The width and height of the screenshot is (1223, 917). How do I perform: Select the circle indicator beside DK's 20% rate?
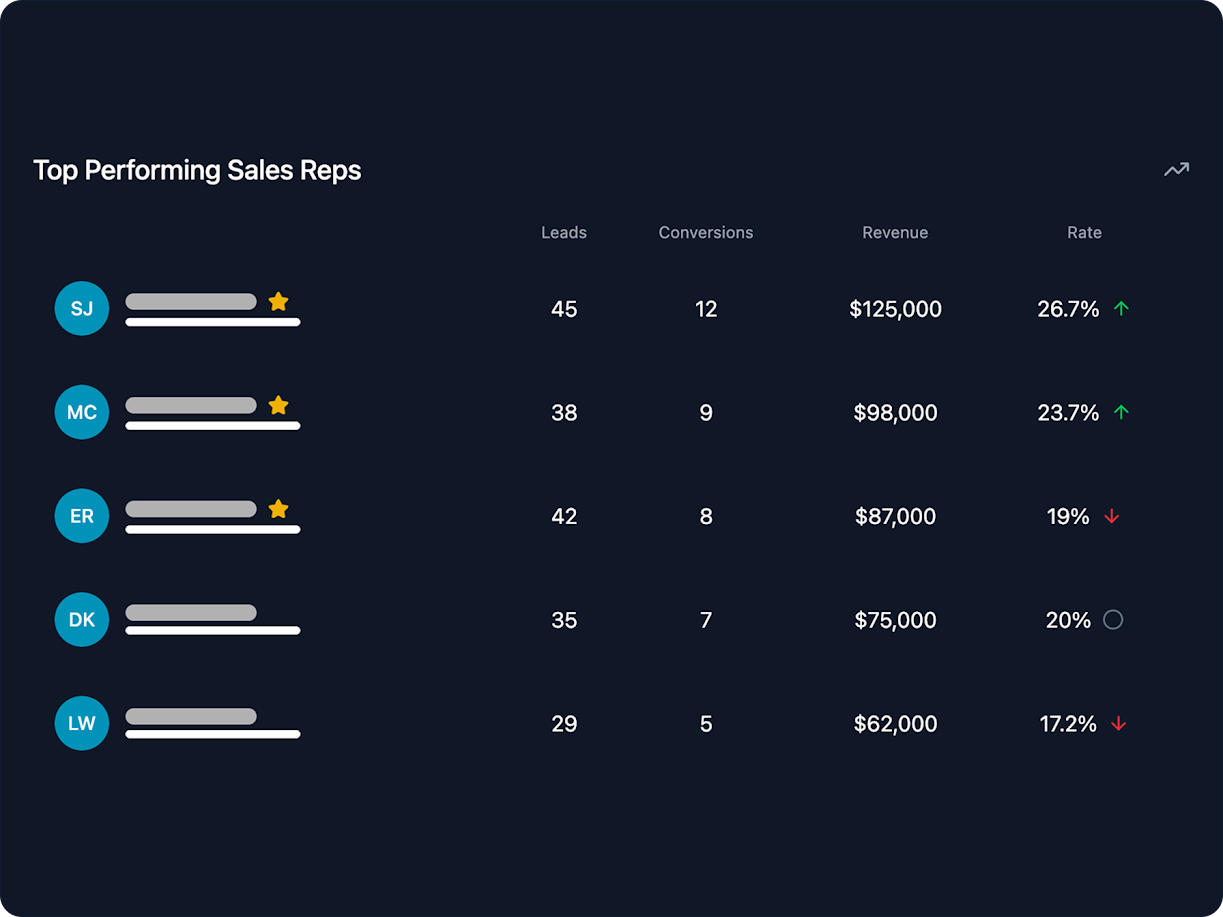[x=1113, y=619]
